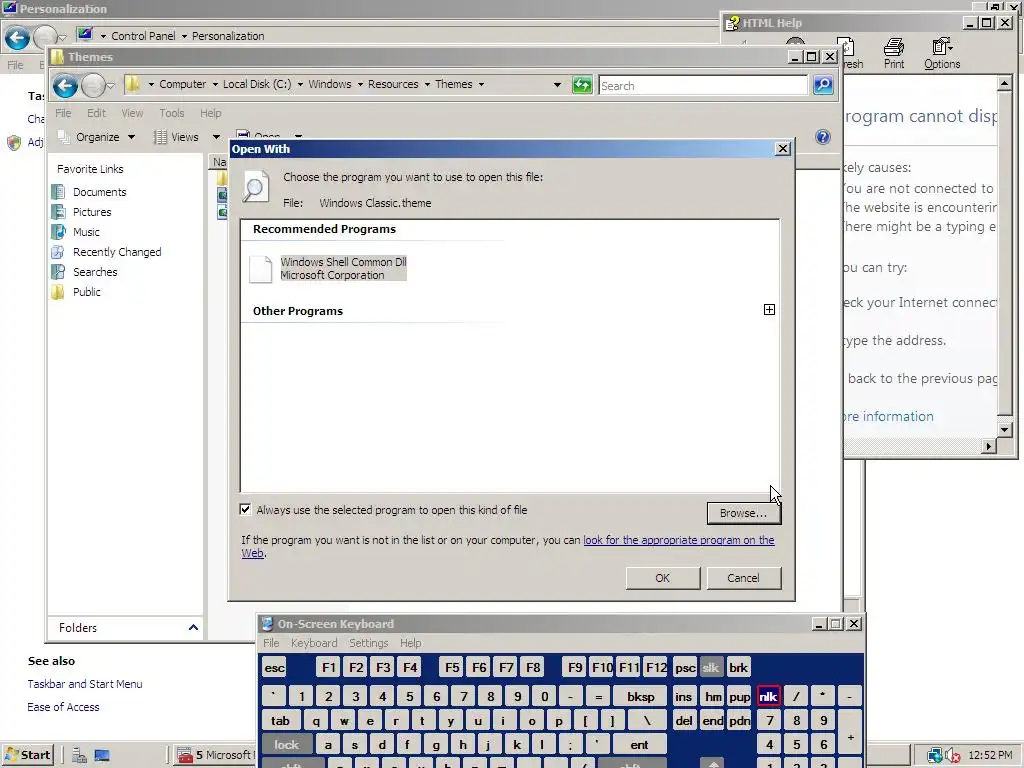Open Recently Changed favorite link

[117, 252]
